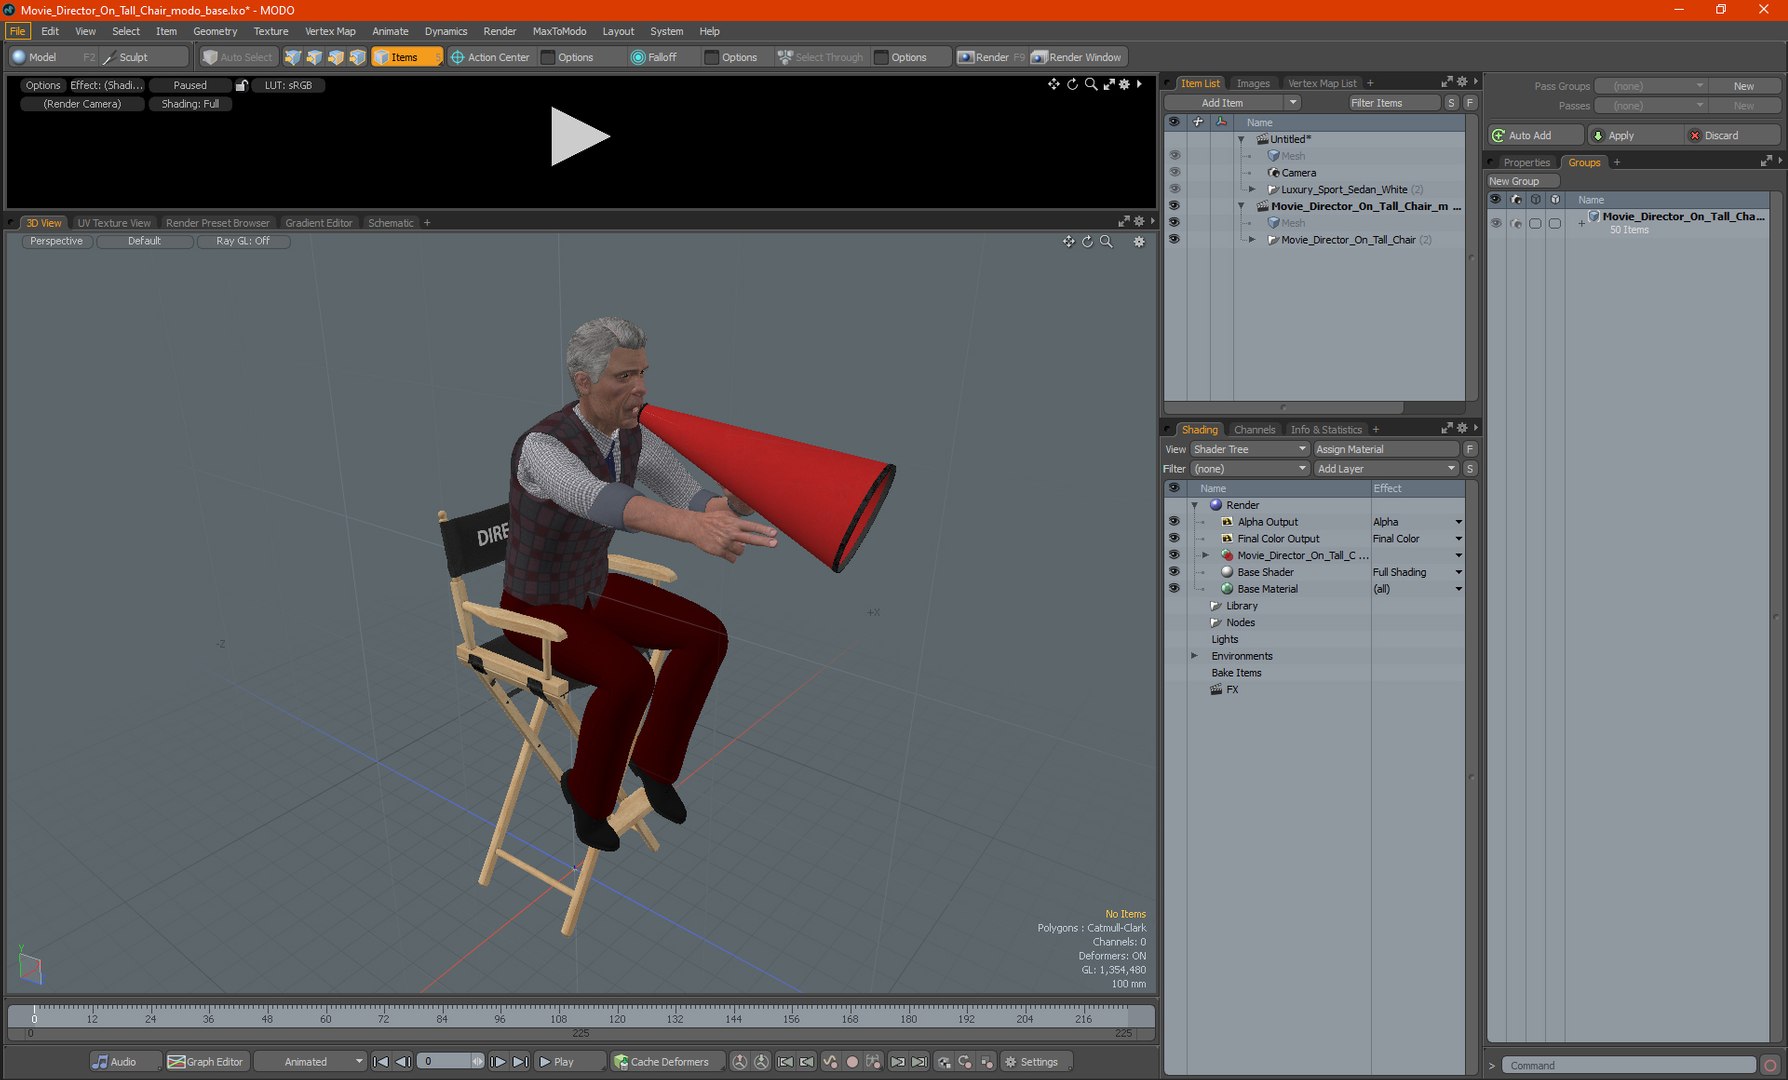Click the record auto-key red circle
This screenshot has height=1080, width=1788.
click(x=852, y=1061)
